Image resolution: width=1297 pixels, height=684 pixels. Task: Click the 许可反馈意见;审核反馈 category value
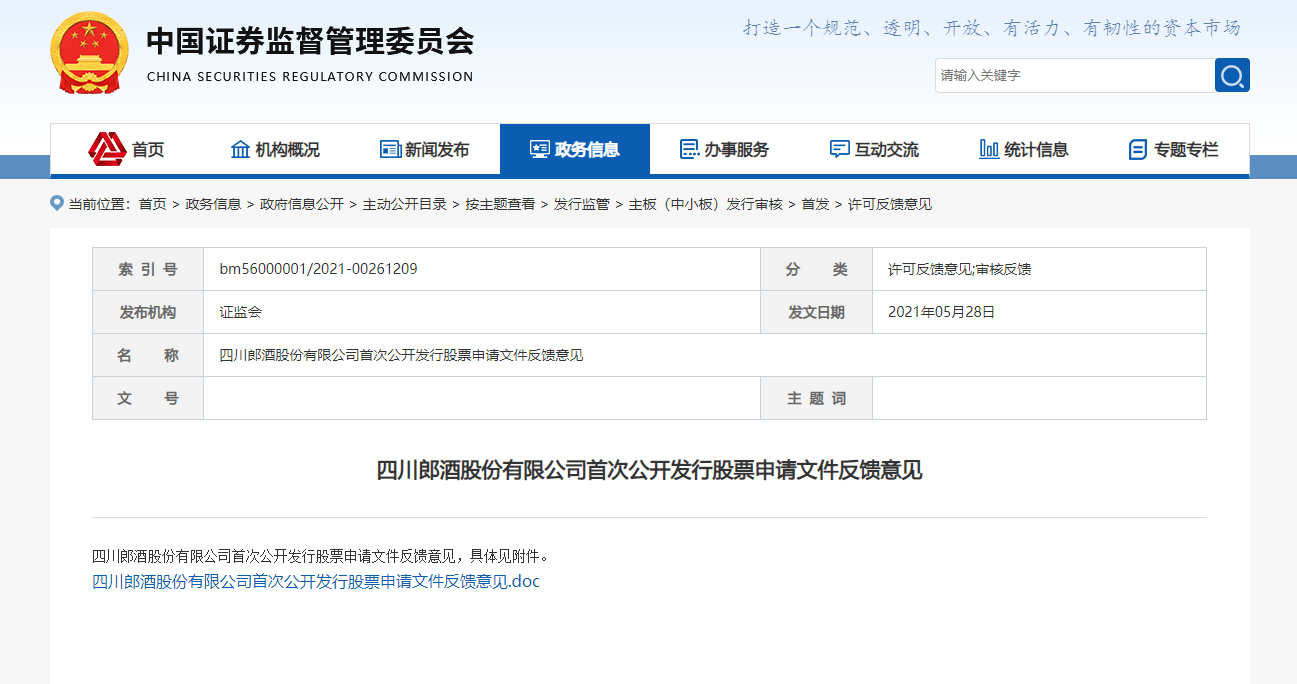[959, 269]
